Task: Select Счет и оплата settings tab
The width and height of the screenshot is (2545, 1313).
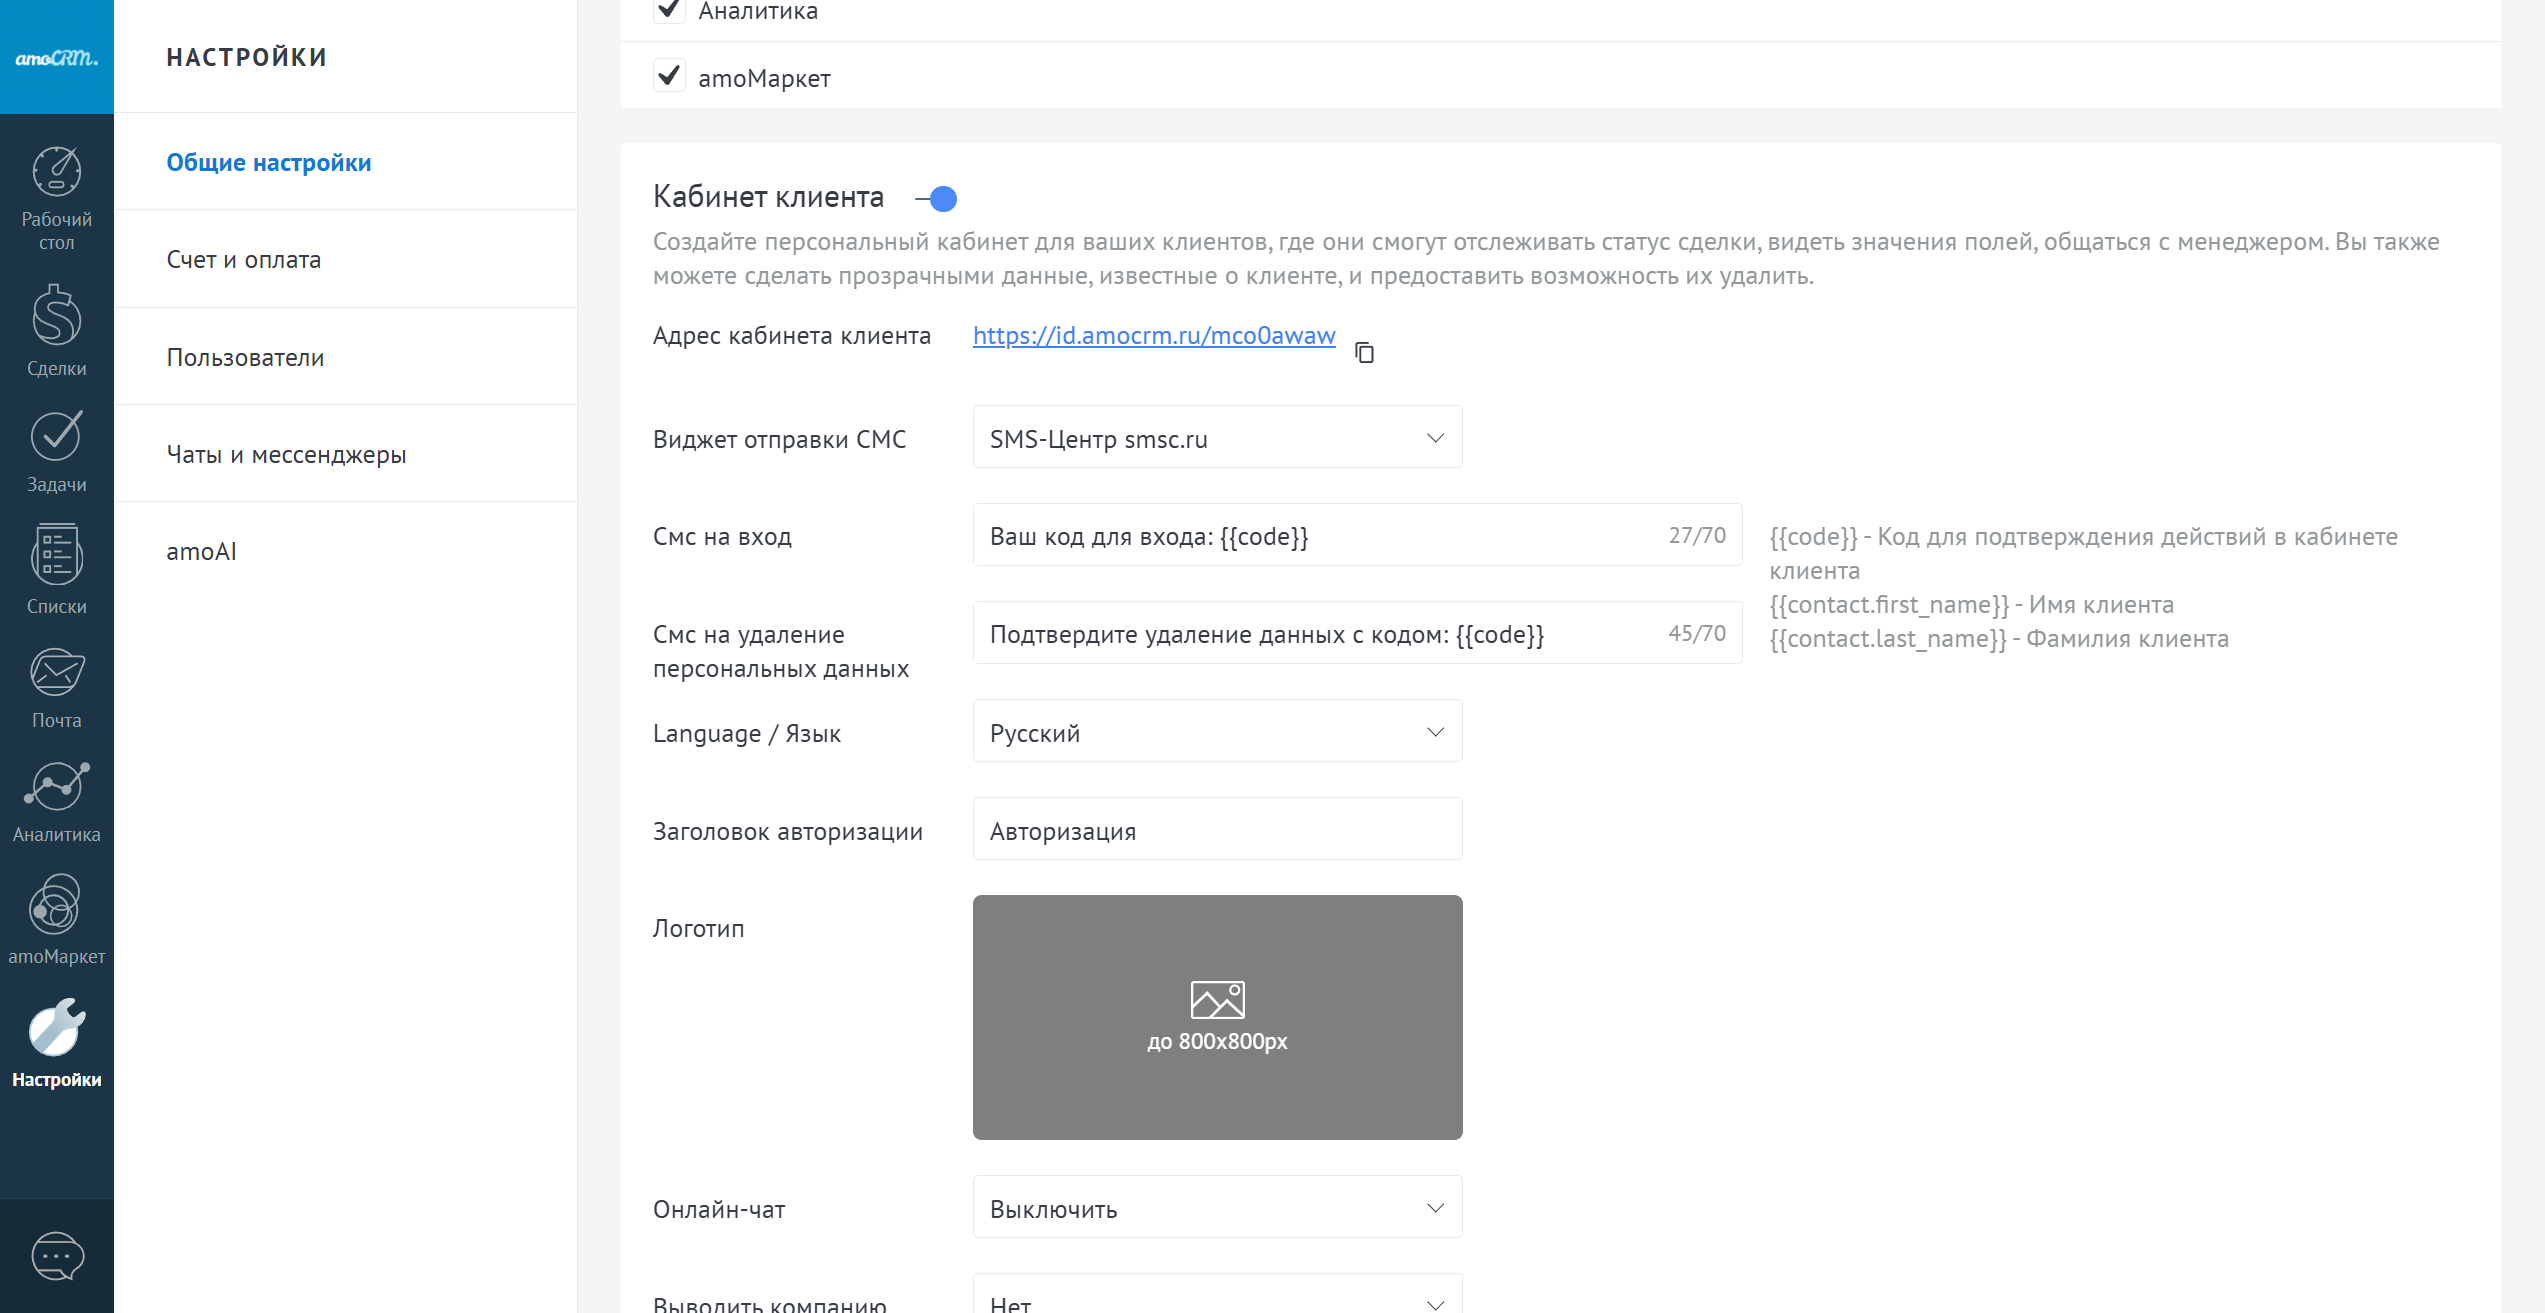Action: pyautogui.click(x=244, y=259)
